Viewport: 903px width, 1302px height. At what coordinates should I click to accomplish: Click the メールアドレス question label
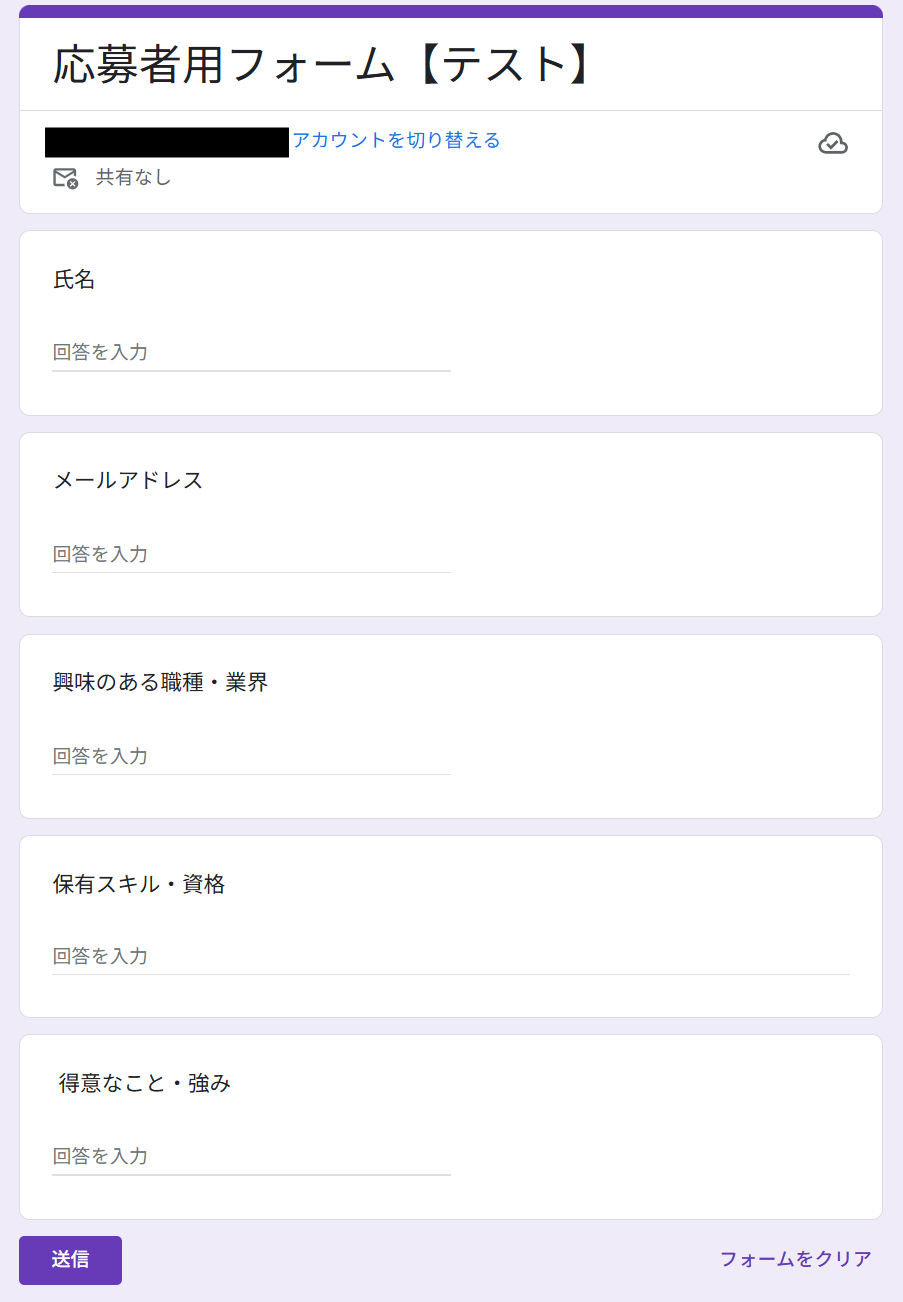(x=128, y=481)
